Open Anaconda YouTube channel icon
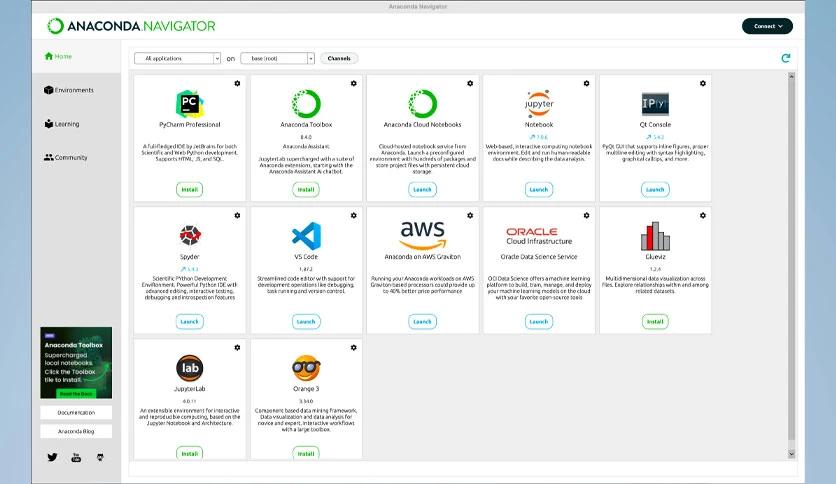836x484 pixels. click(76, 457)
